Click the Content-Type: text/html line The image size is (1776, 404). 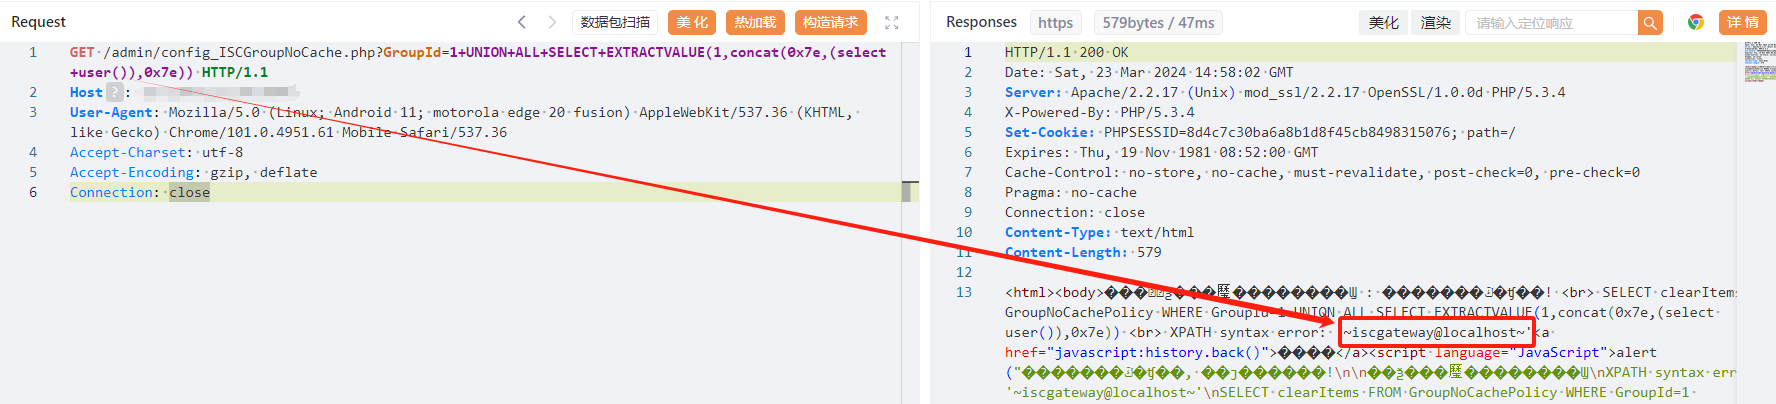point(1099,232)
